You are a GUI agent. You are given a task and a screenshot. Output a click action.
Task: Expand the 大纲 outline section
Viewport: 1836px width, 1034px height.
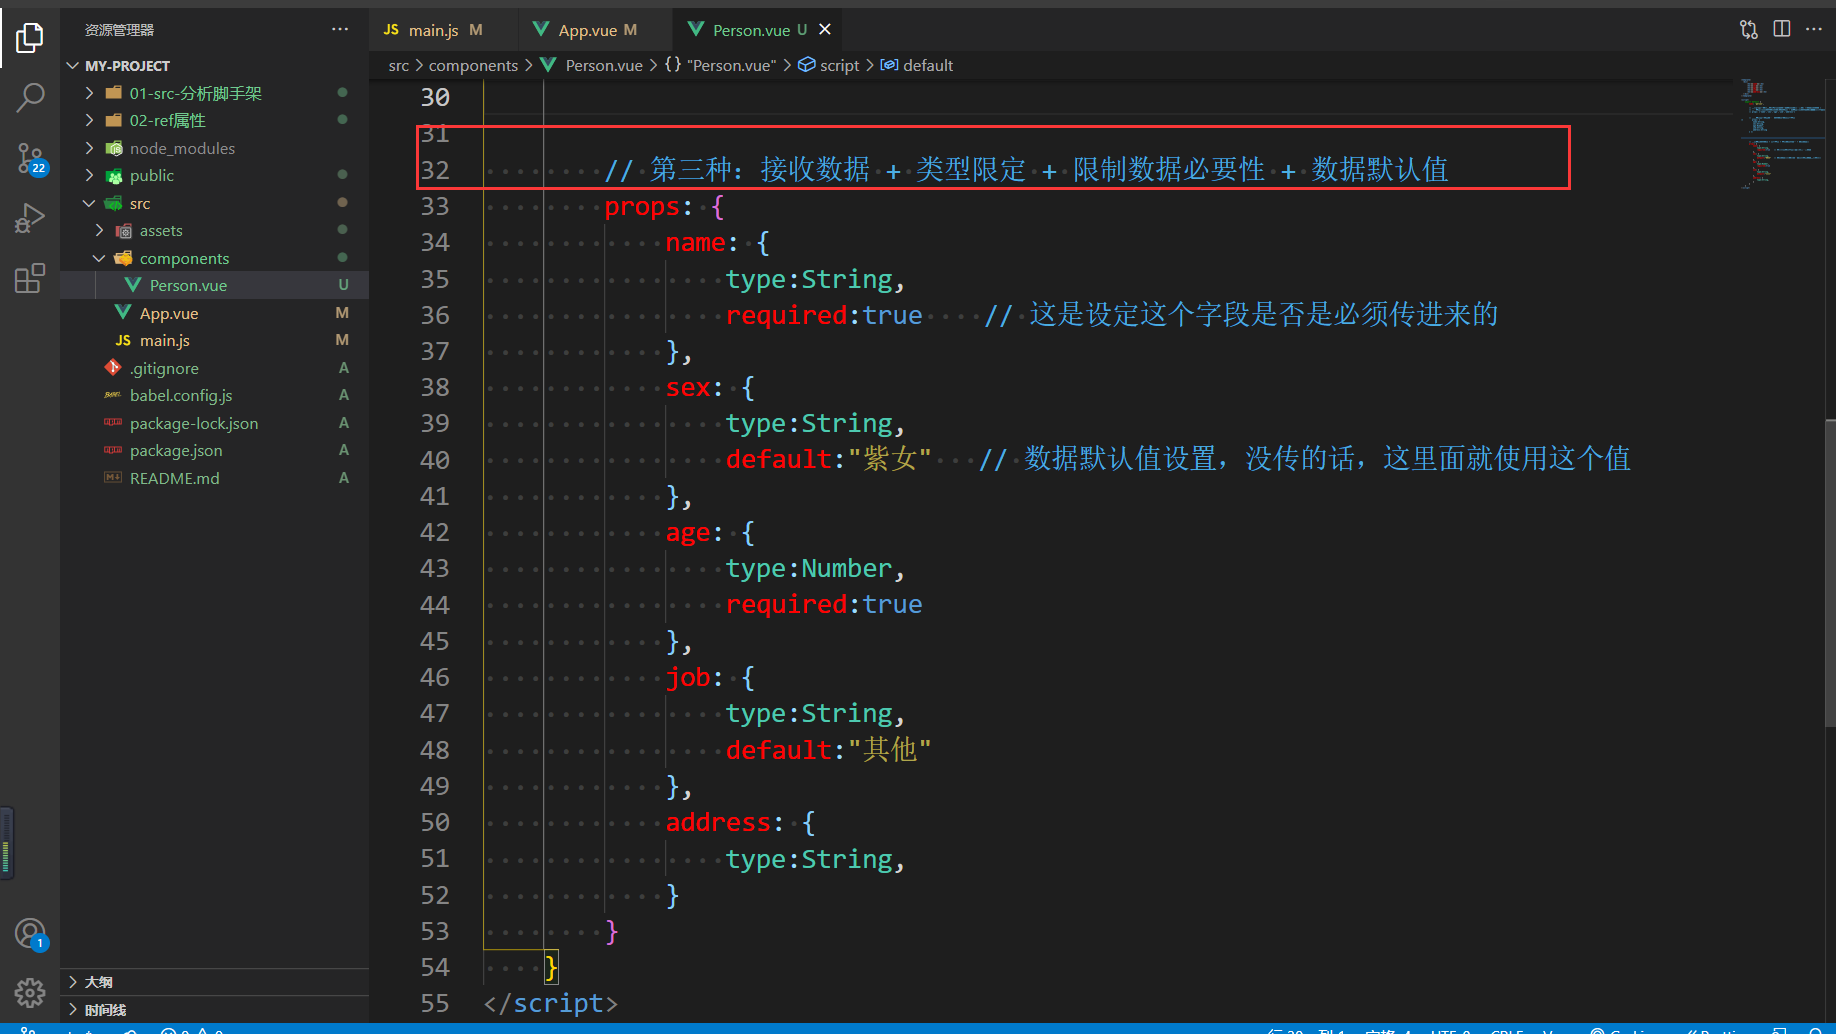214,982
